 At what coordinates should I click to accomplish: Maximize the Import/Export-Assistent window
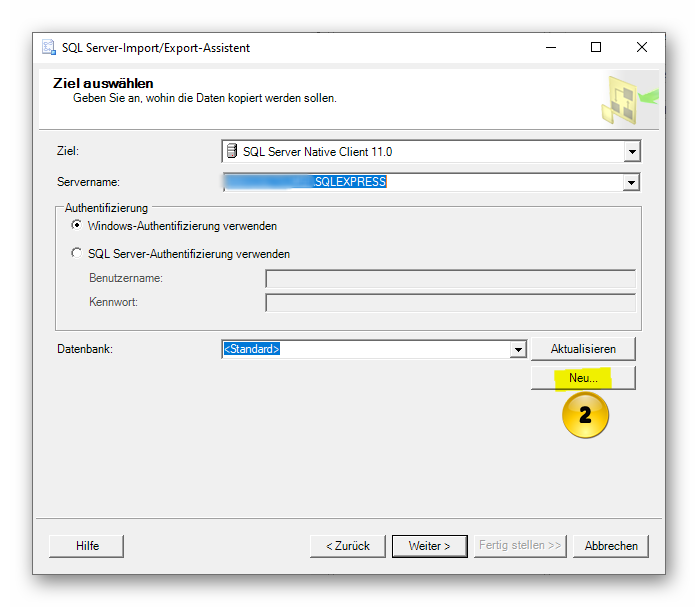pyautogui.click(x=596, y=48)
